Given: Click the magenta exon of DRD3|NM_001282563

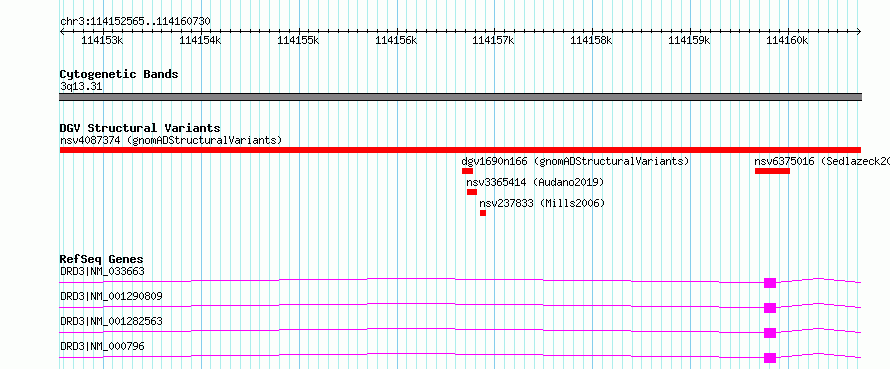Looking at the screenshot, I should 770,333.
